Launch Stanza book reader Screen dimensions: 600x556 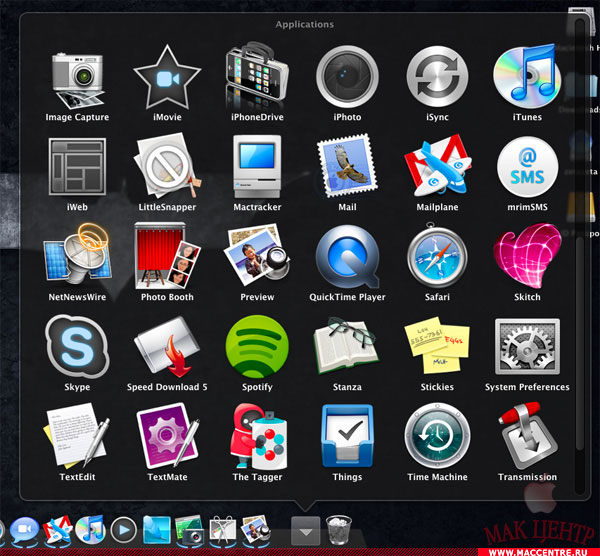(347, 346)
